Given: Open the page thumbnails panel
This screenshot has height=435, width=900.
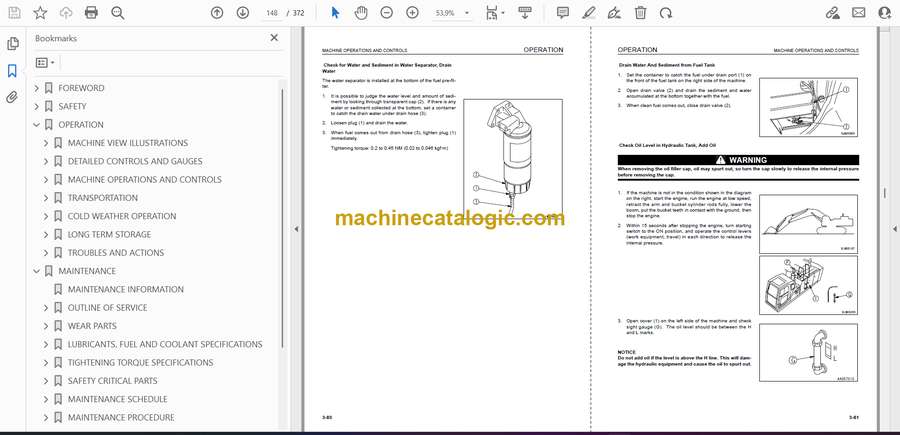Looking at the screenshot, I should pyautogui.click(x=12, y=44).
